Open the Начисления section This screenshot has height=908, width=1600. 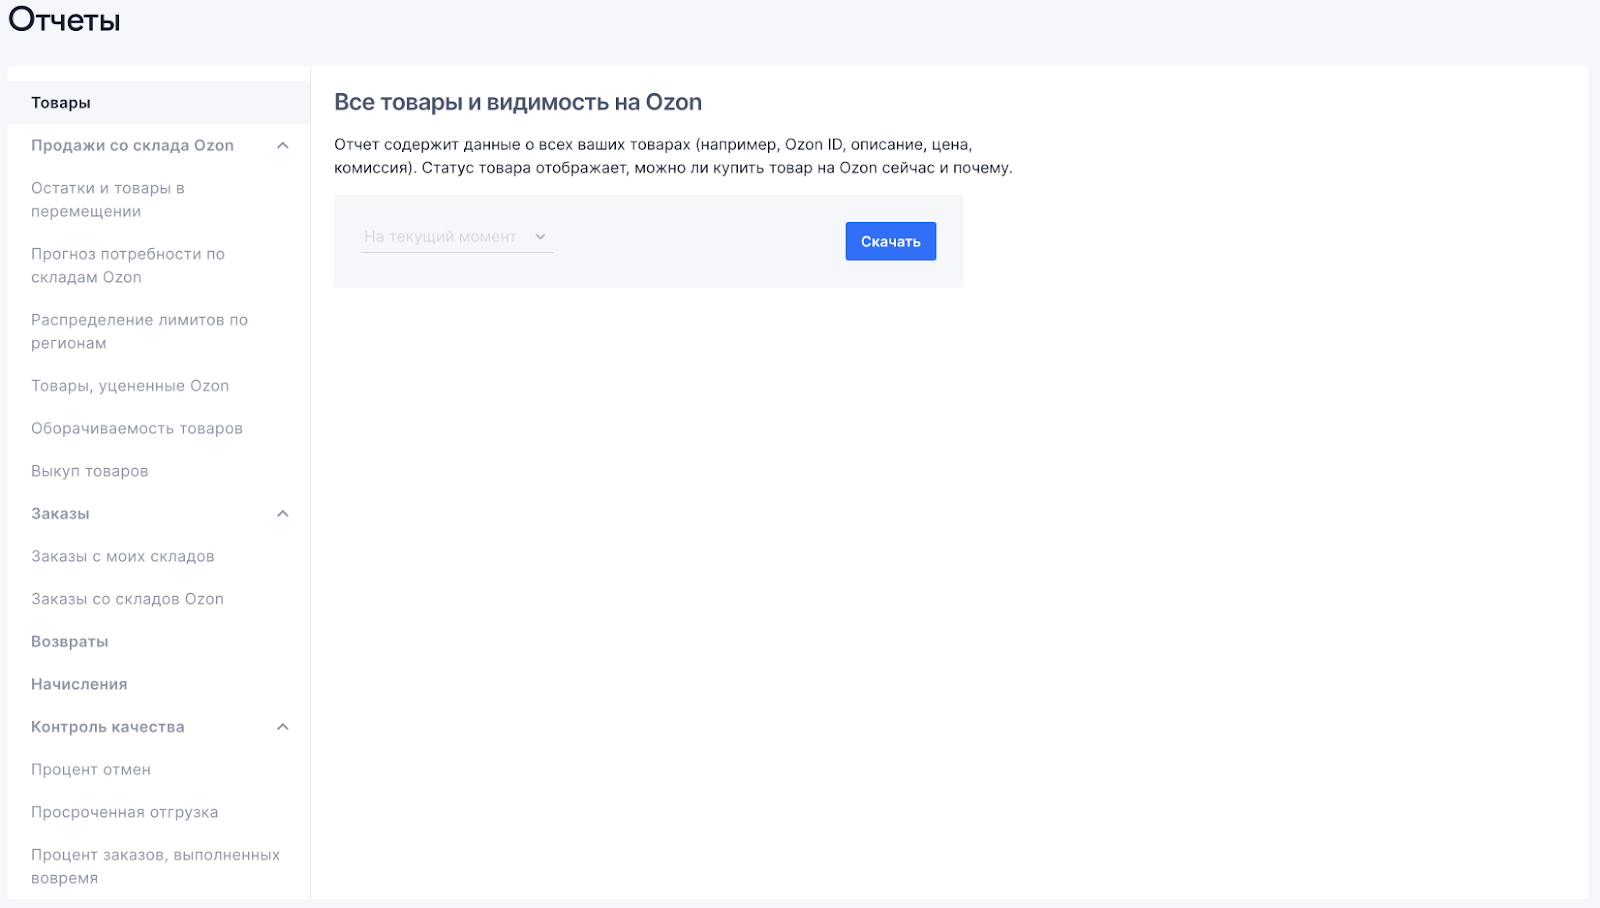79,685
